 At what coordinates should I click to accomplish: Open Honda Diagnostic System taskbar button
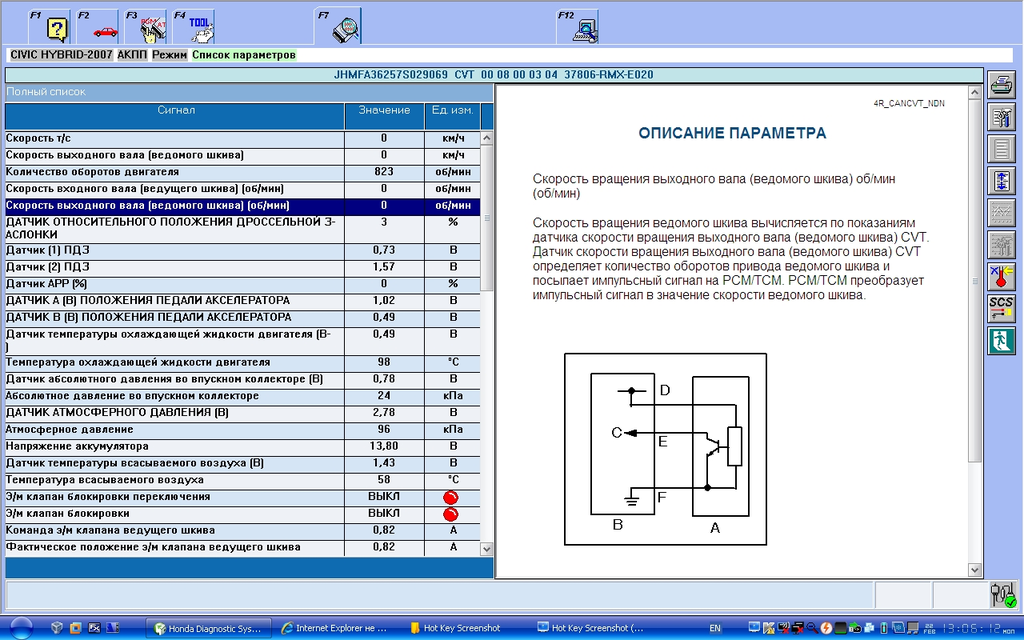click(208, 628)
